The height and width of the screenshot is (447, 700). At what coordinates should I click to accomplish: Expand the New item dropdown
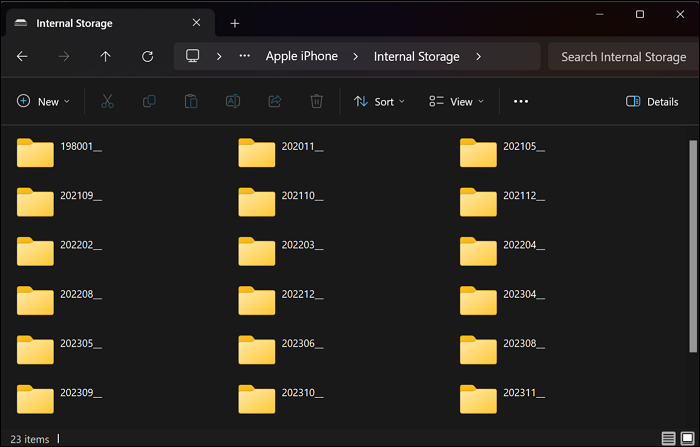coord(44,101)
